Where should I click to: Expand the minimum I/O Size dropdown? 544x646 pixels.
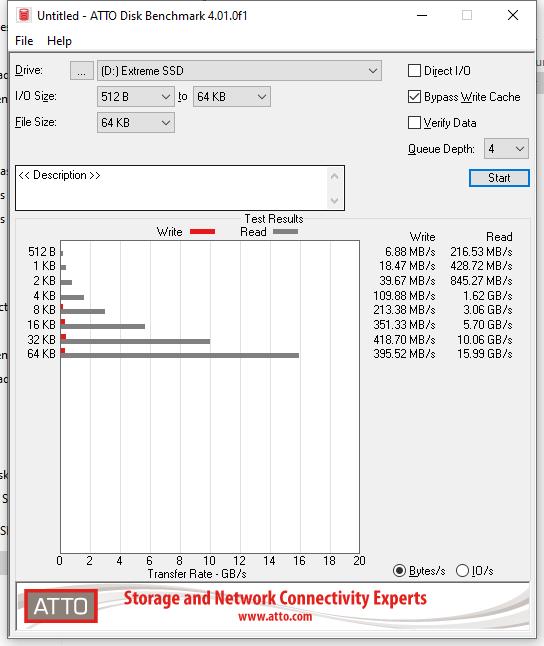point(136,96)
